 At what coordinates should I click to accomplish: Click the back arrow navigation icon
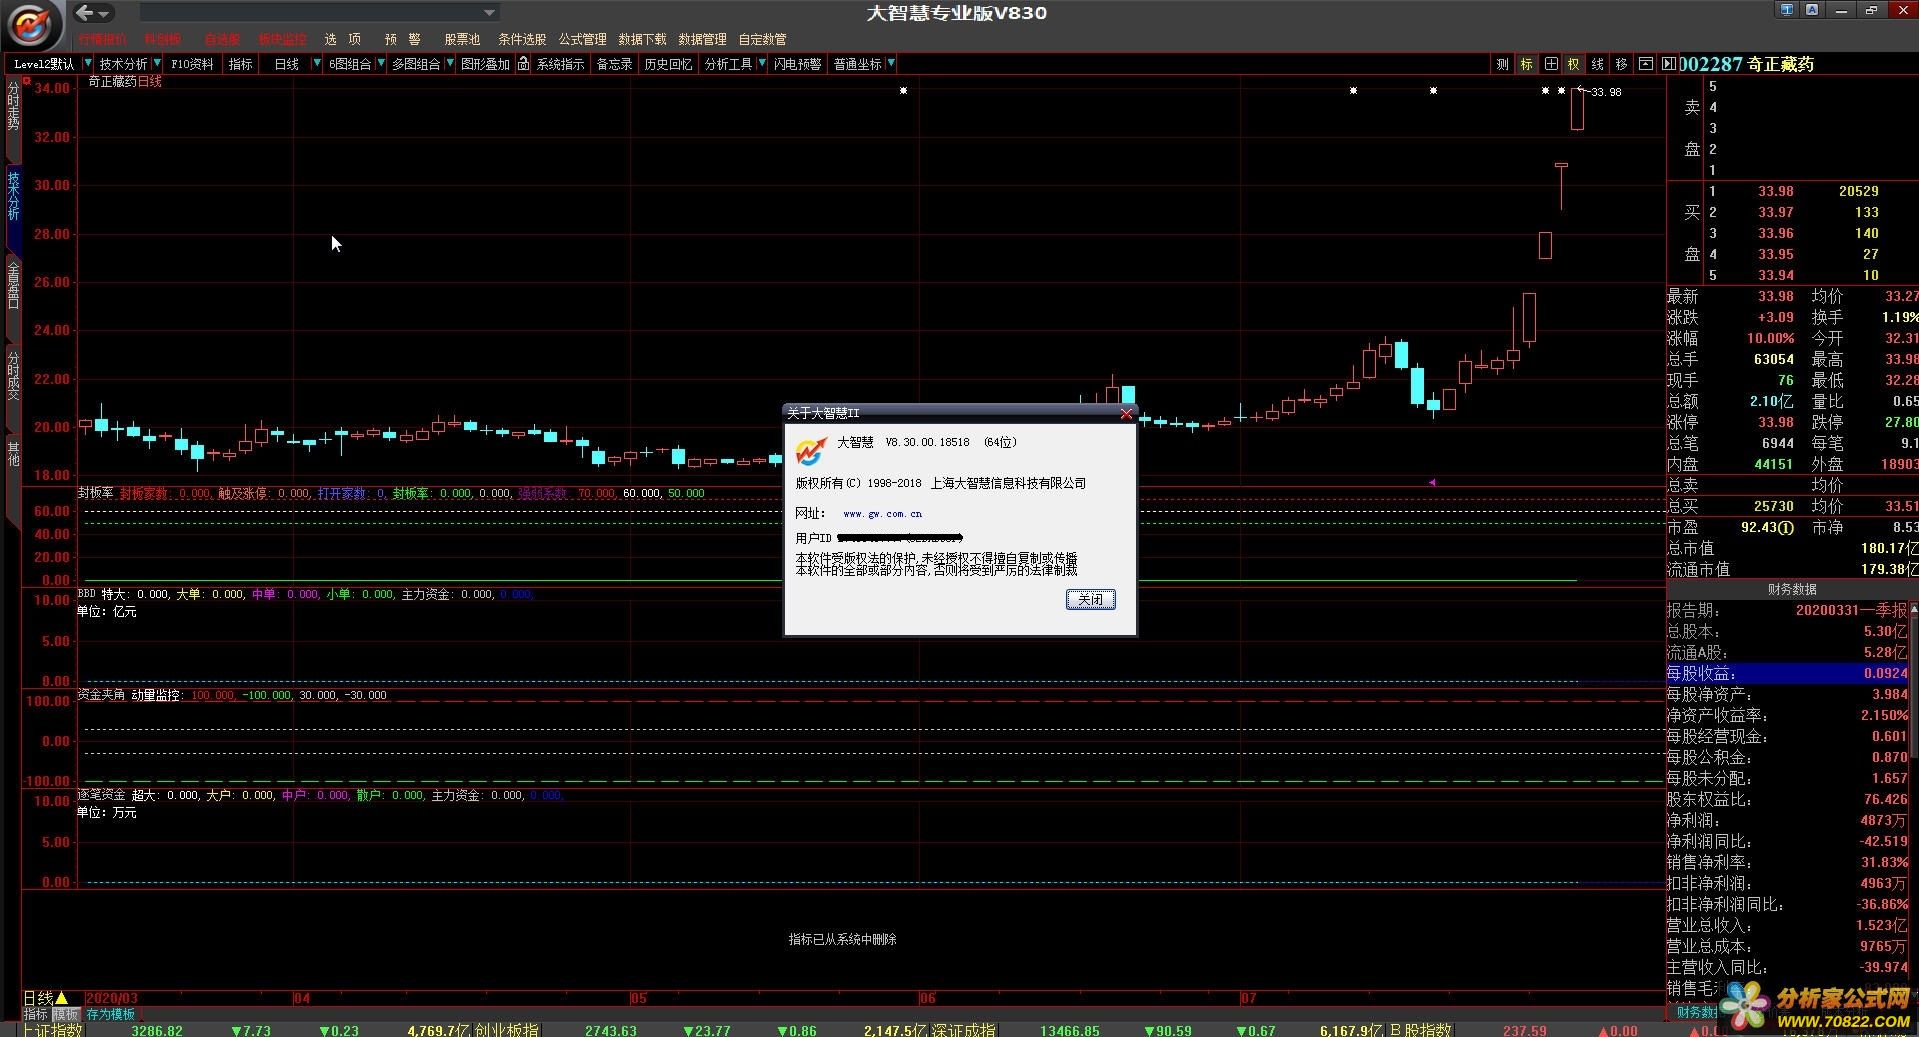click(x=85, y=13)
